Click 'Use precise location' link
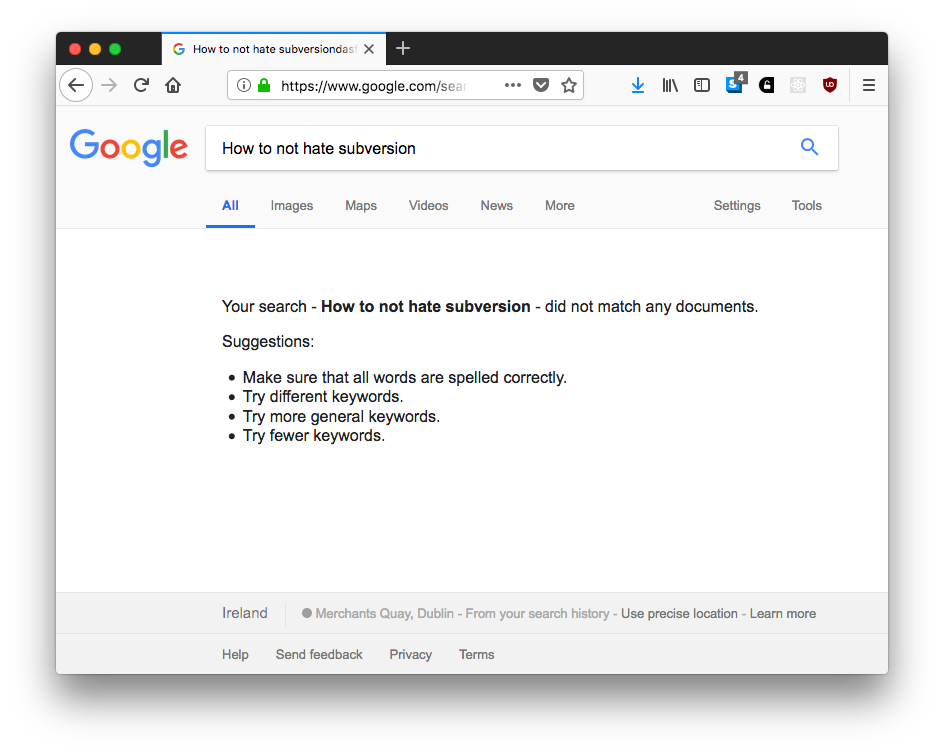 (x=679, y=614)
